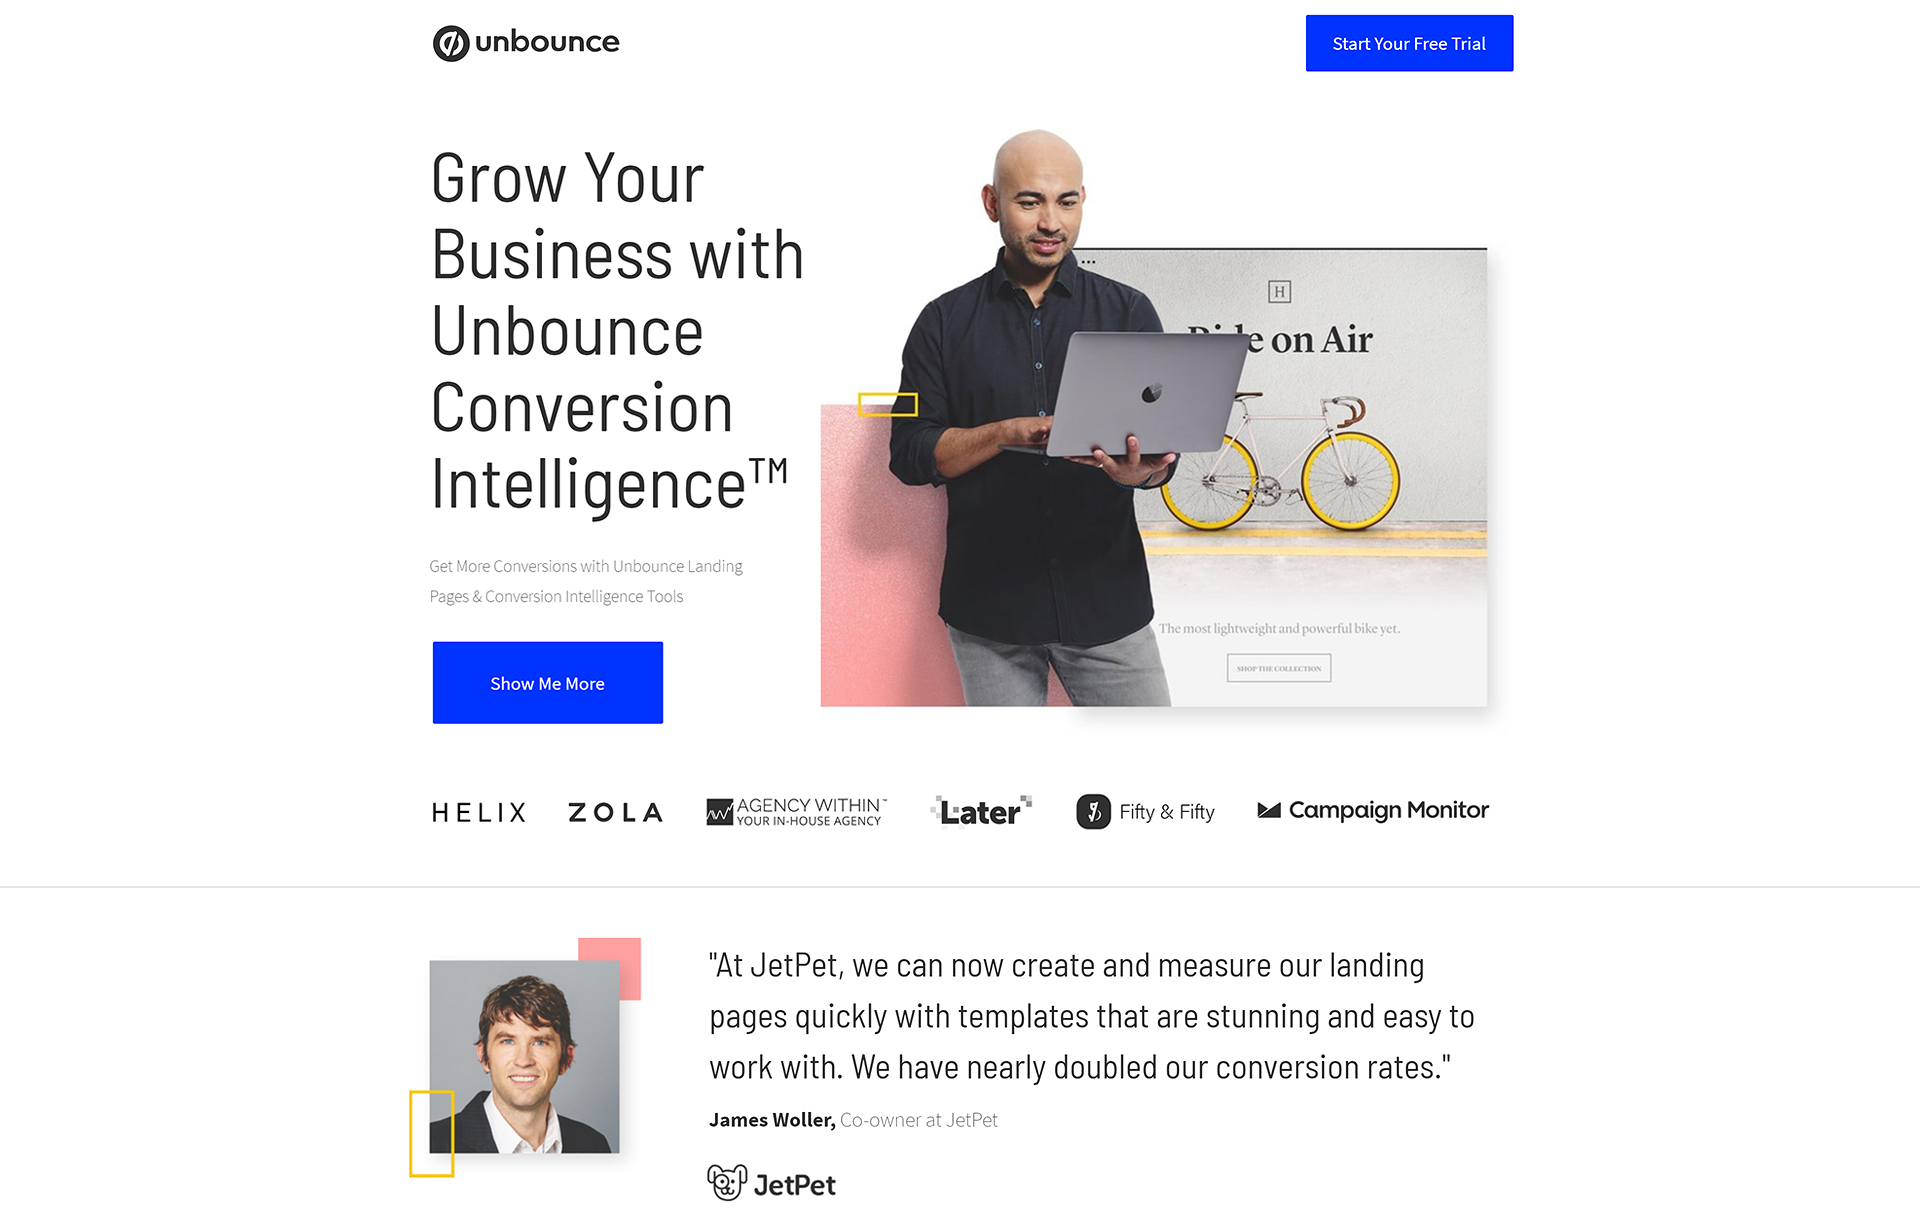Click the Later brand logo
This screenshot has width=1920, height=1227.
tap(980, 810)
